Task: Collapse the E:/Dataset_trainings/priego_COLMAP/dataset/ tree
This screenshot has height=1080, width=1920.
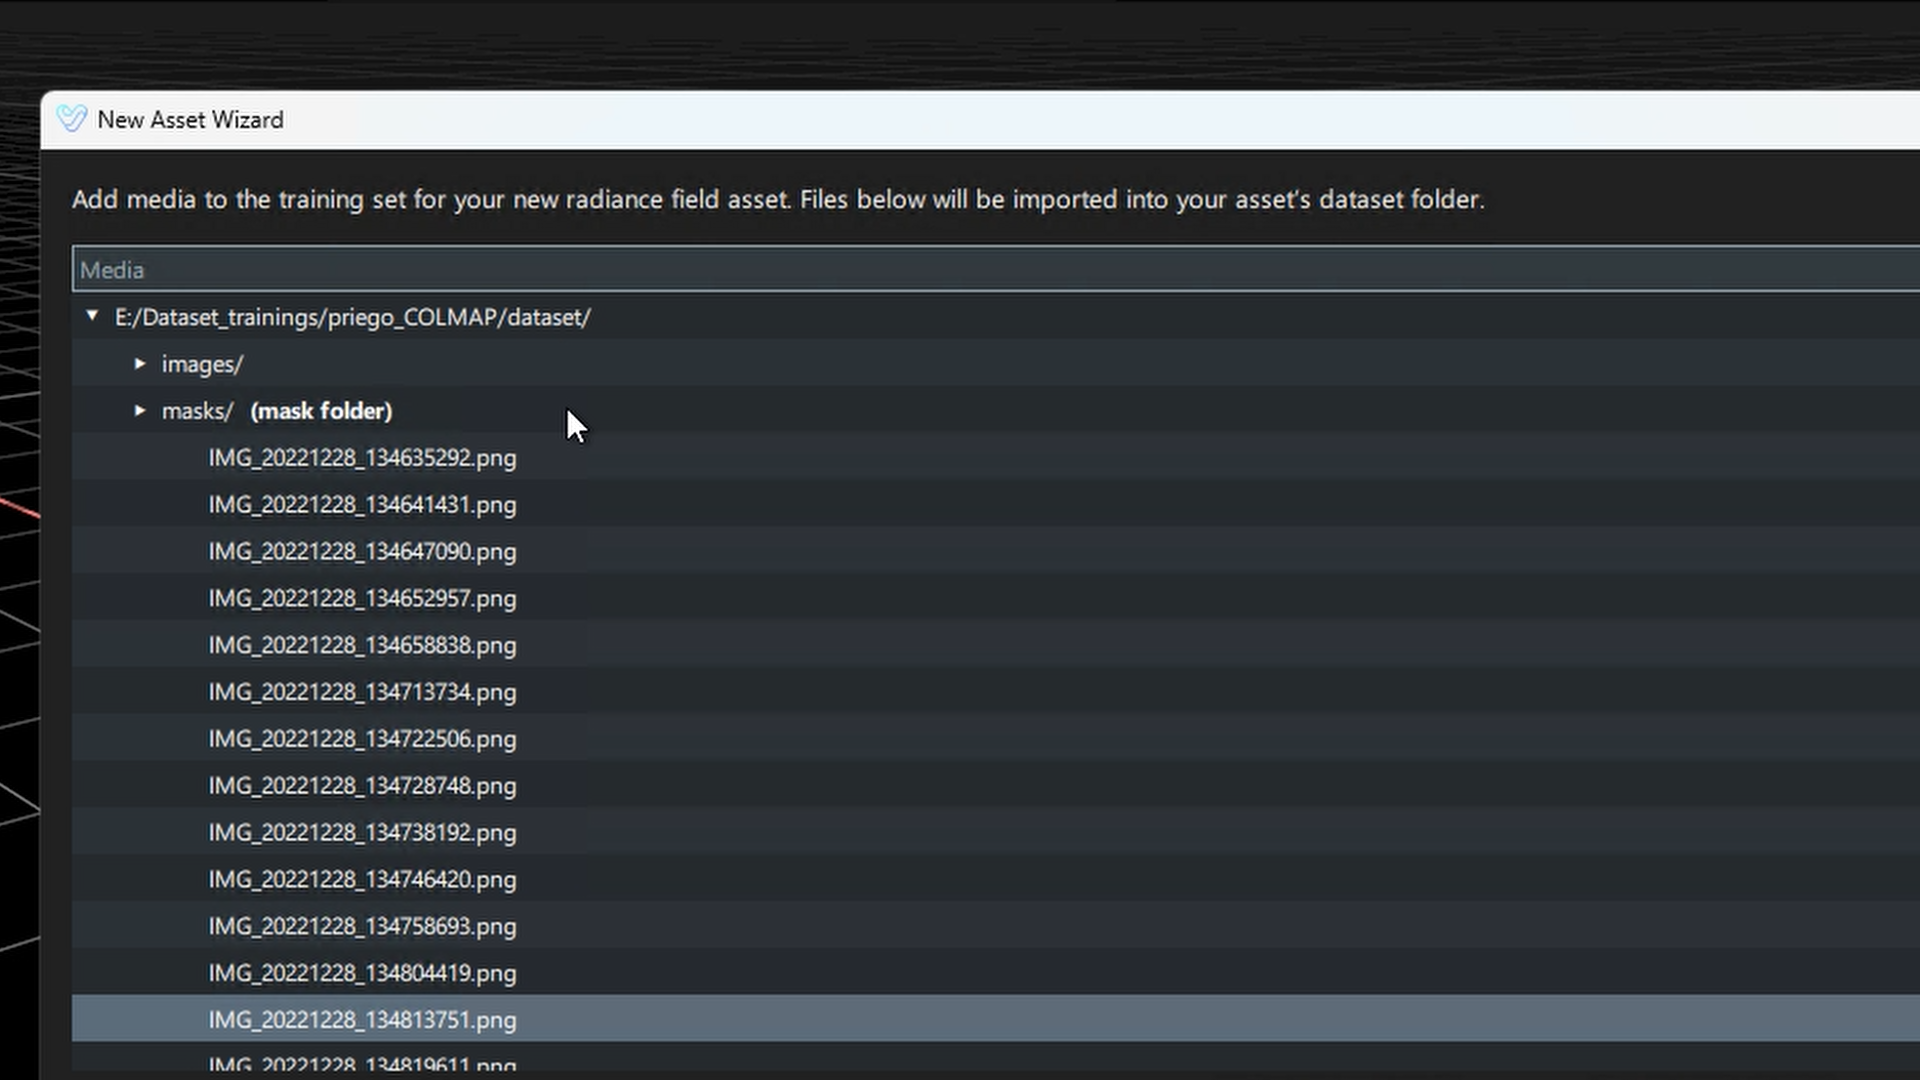Action: (x=92, y=316)
